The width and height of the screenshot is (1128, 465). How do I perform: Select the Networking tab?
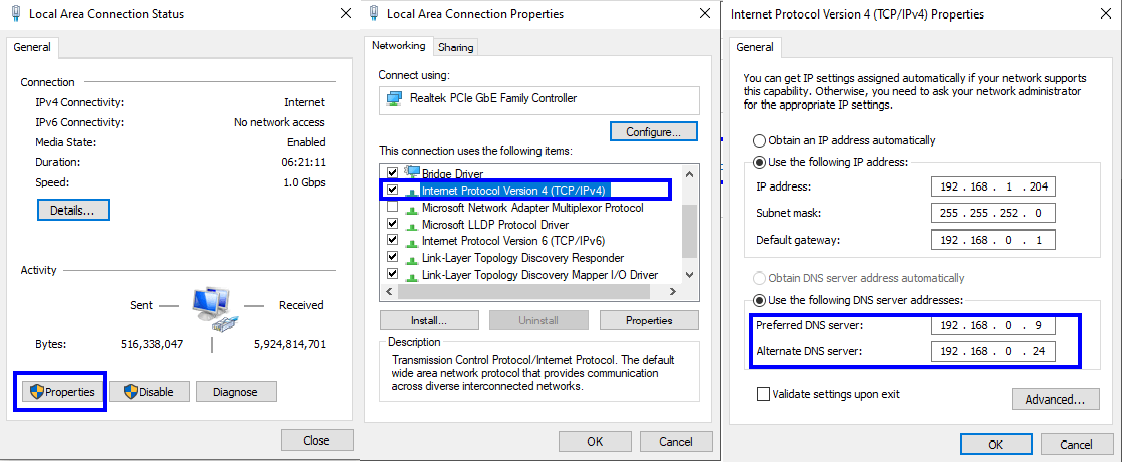click(x=399, y=45)
